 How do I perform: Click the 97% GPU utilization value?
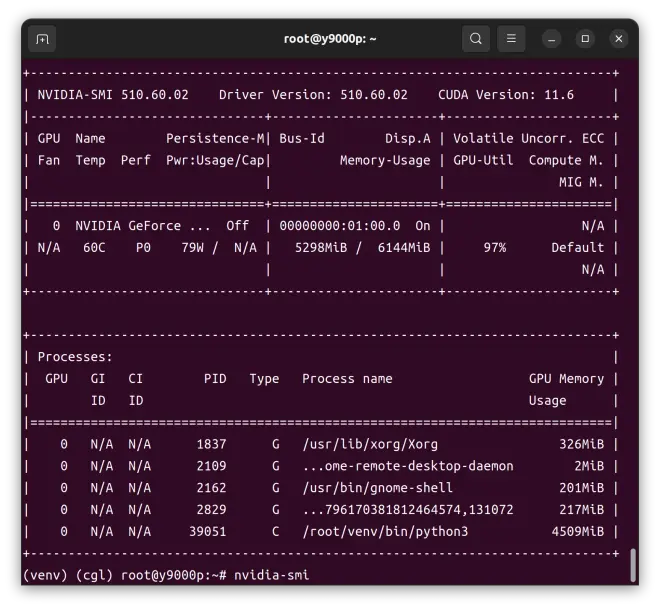[x=495, y=248]
